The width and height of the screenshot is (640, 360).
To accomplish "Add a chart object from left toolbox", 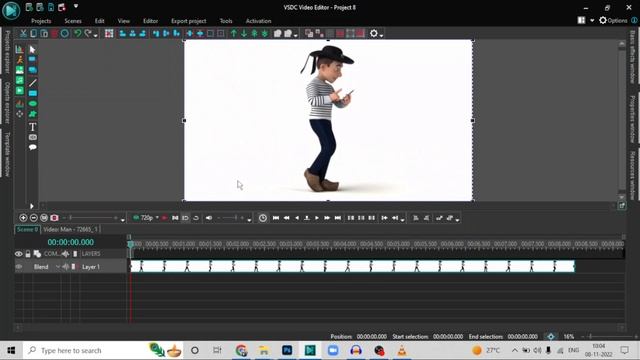I will (x=20, y=50).
